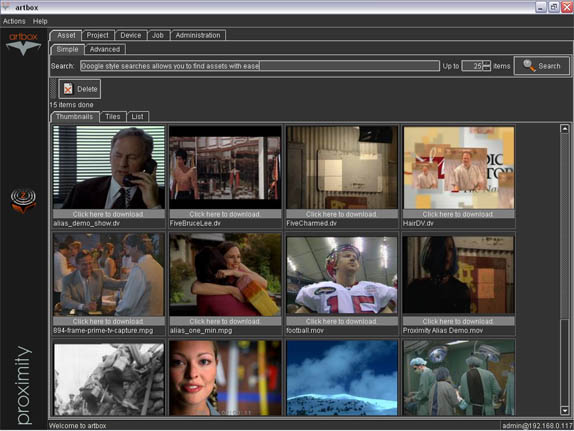
Task: Click the artbox window title icon
Action: point(6,7)
